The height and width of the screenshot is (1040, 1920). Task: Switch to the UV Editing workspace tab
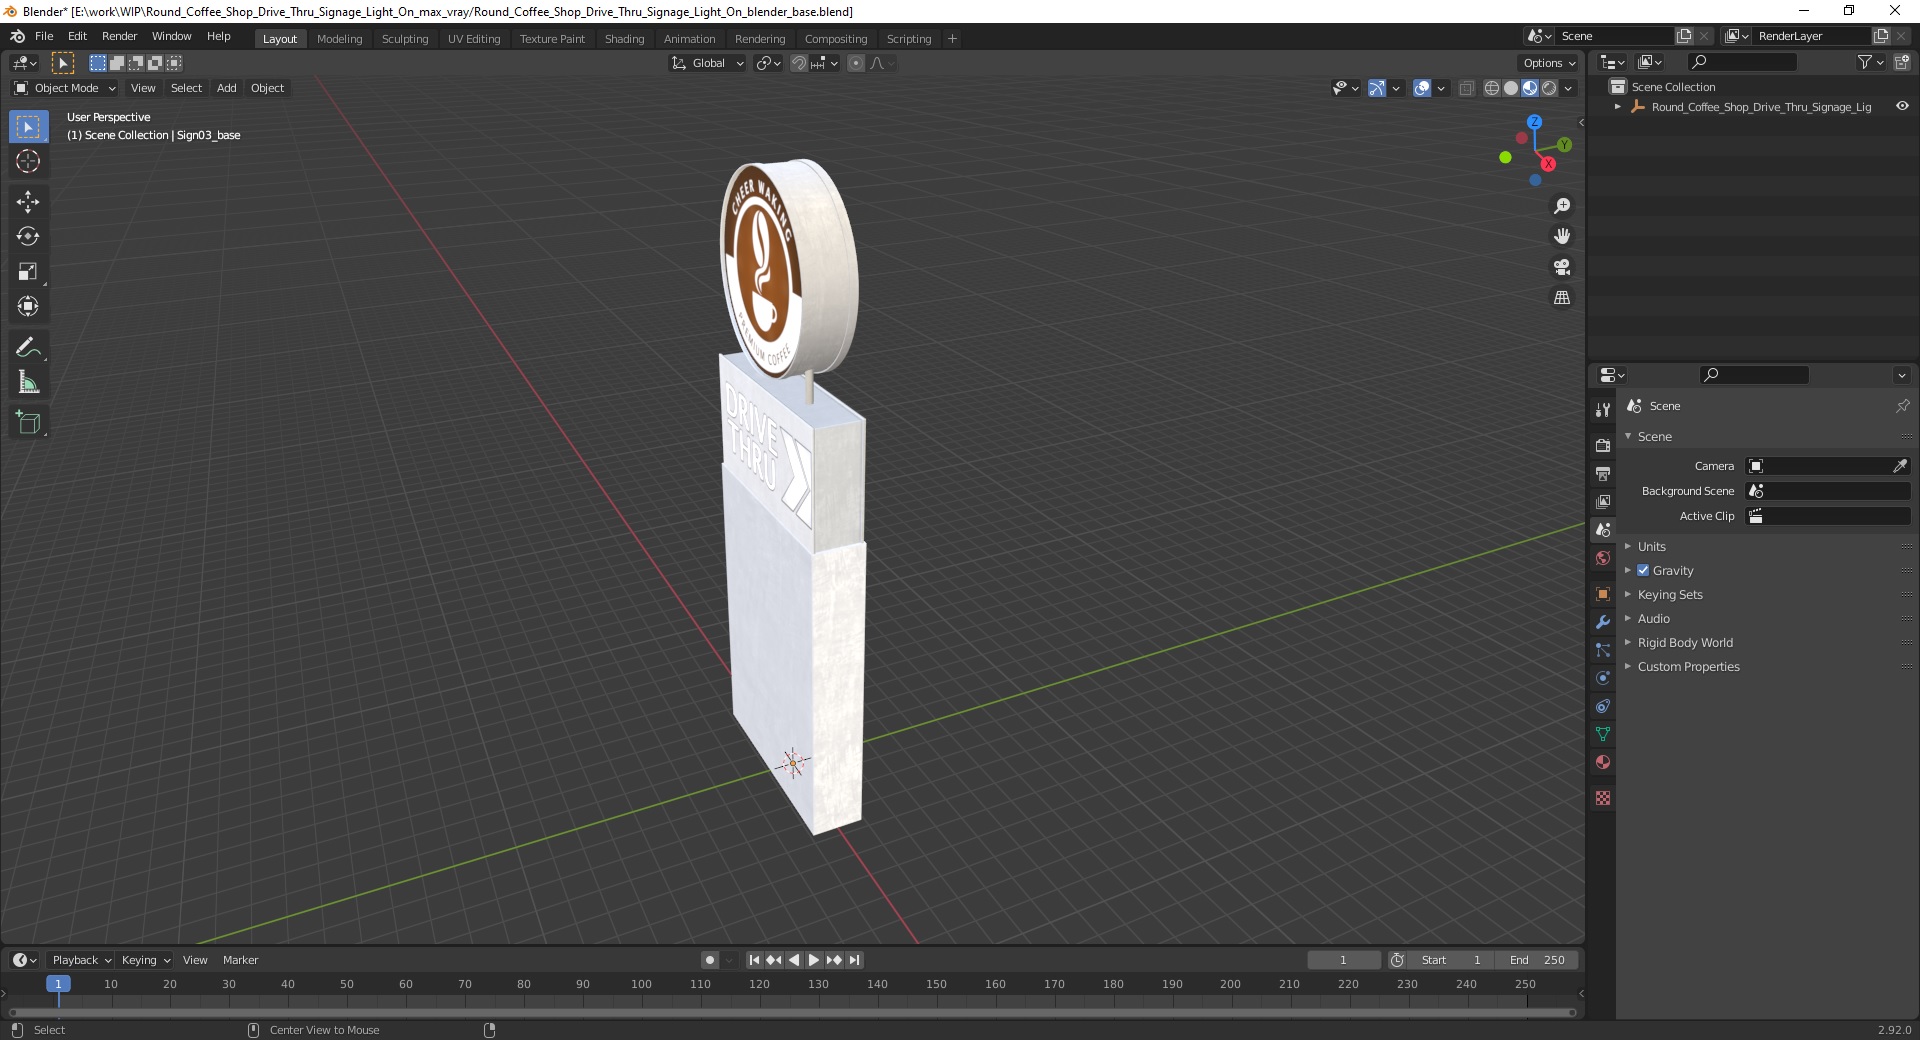474,39
